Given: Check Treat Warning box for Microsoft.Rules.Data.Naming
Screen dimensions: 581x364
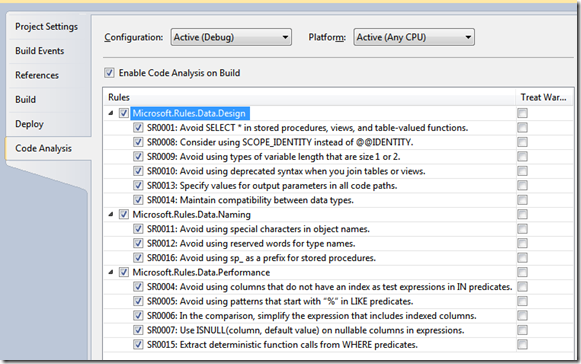Looking at the screenshot, I should [x=522, y=214].
